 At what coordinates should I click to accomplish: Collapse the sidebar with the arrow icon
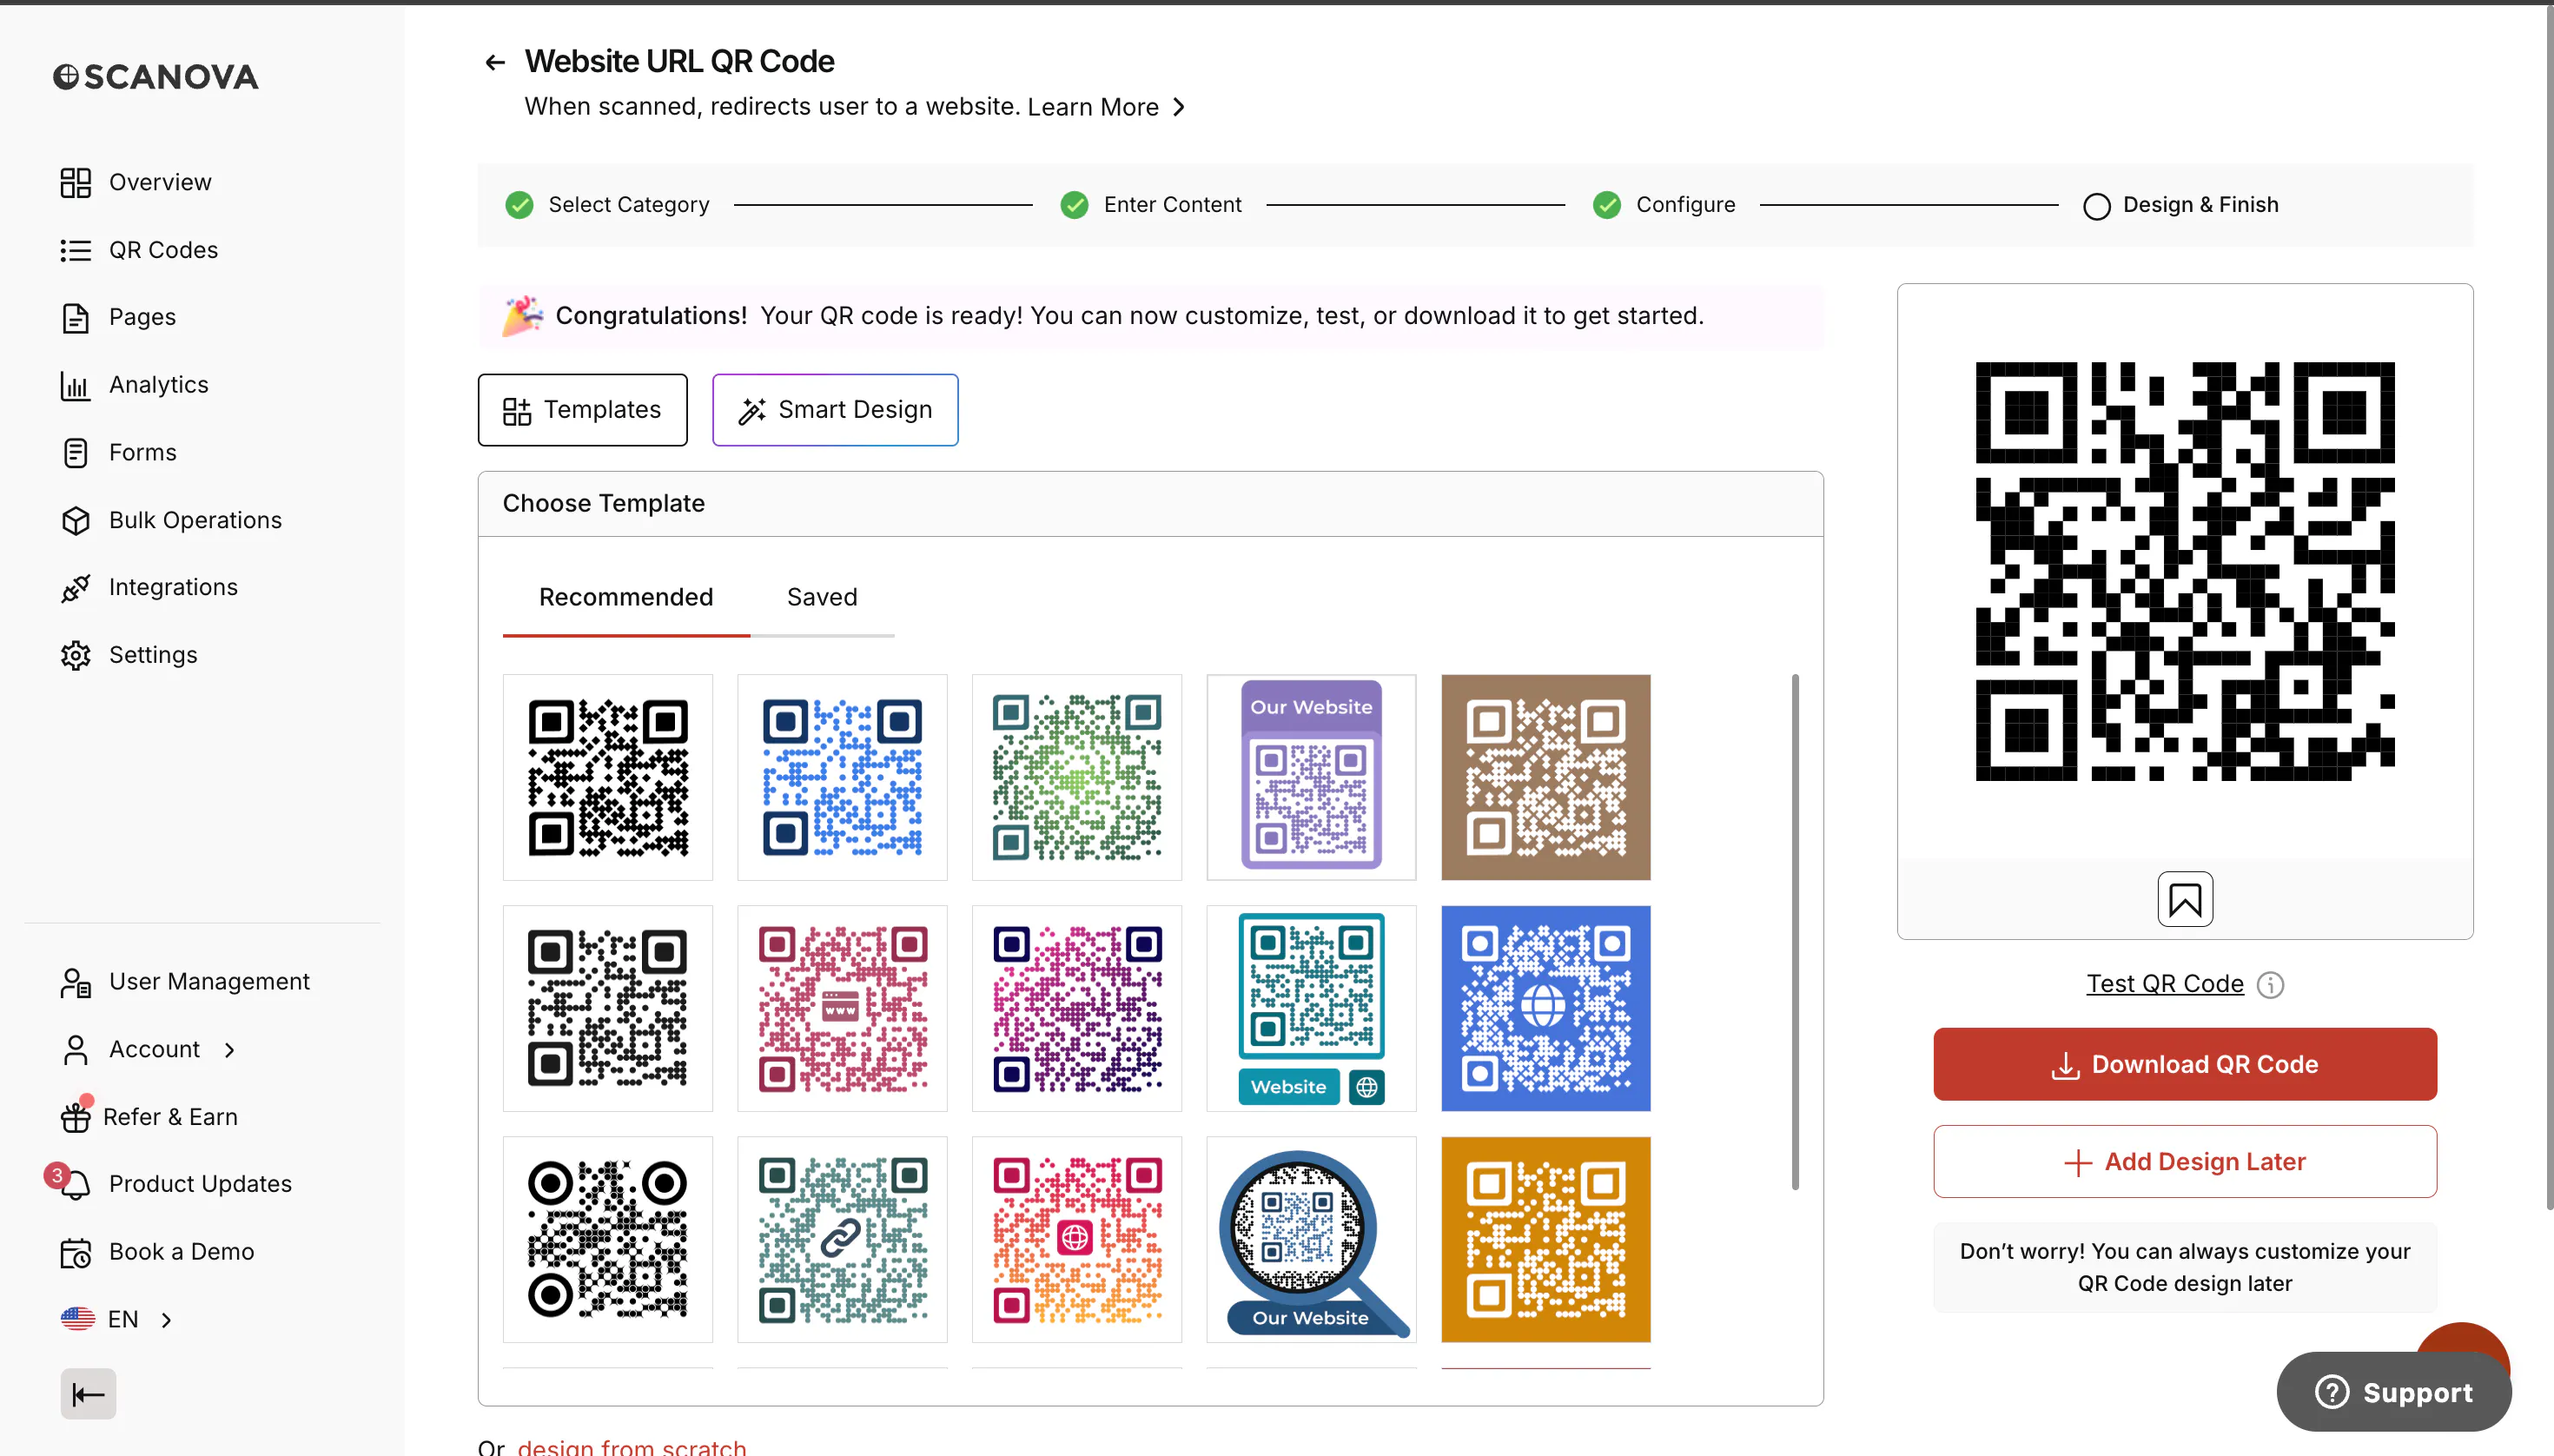[x=88, y=1393]
